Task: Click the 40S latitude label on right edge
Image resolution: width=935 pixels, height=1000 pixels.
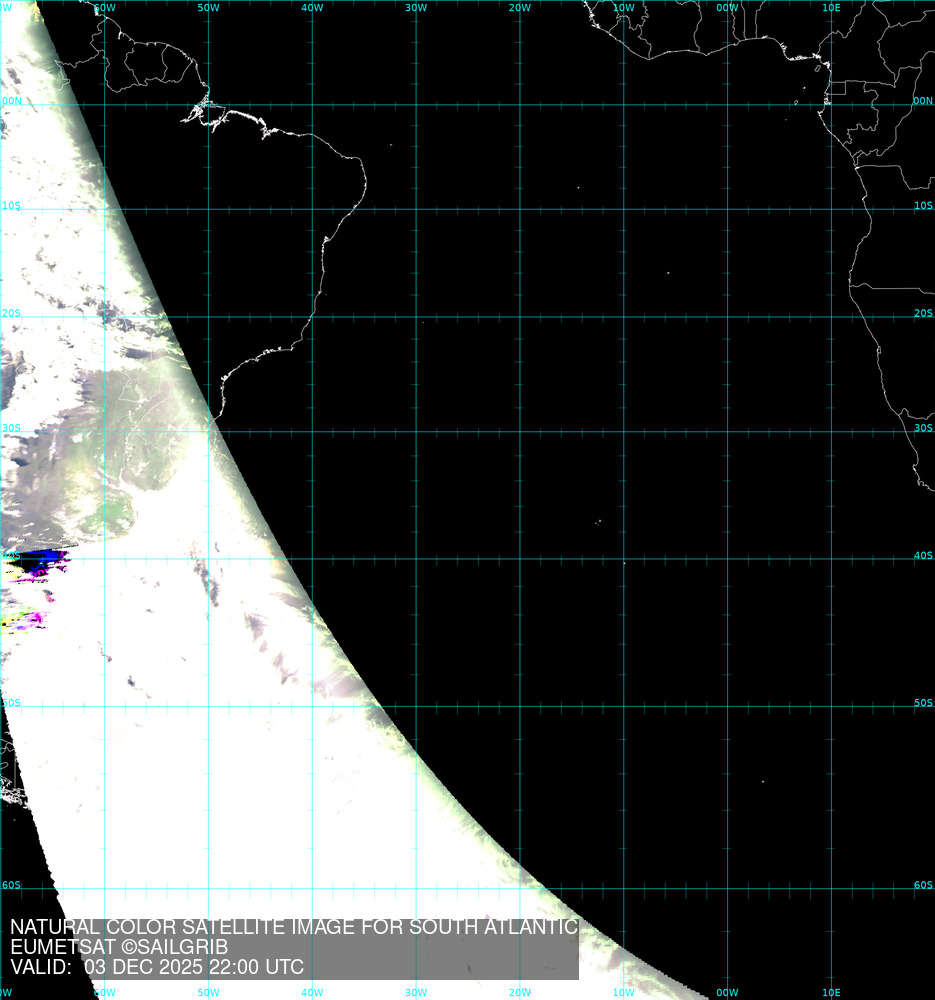Action: (922, 556)
